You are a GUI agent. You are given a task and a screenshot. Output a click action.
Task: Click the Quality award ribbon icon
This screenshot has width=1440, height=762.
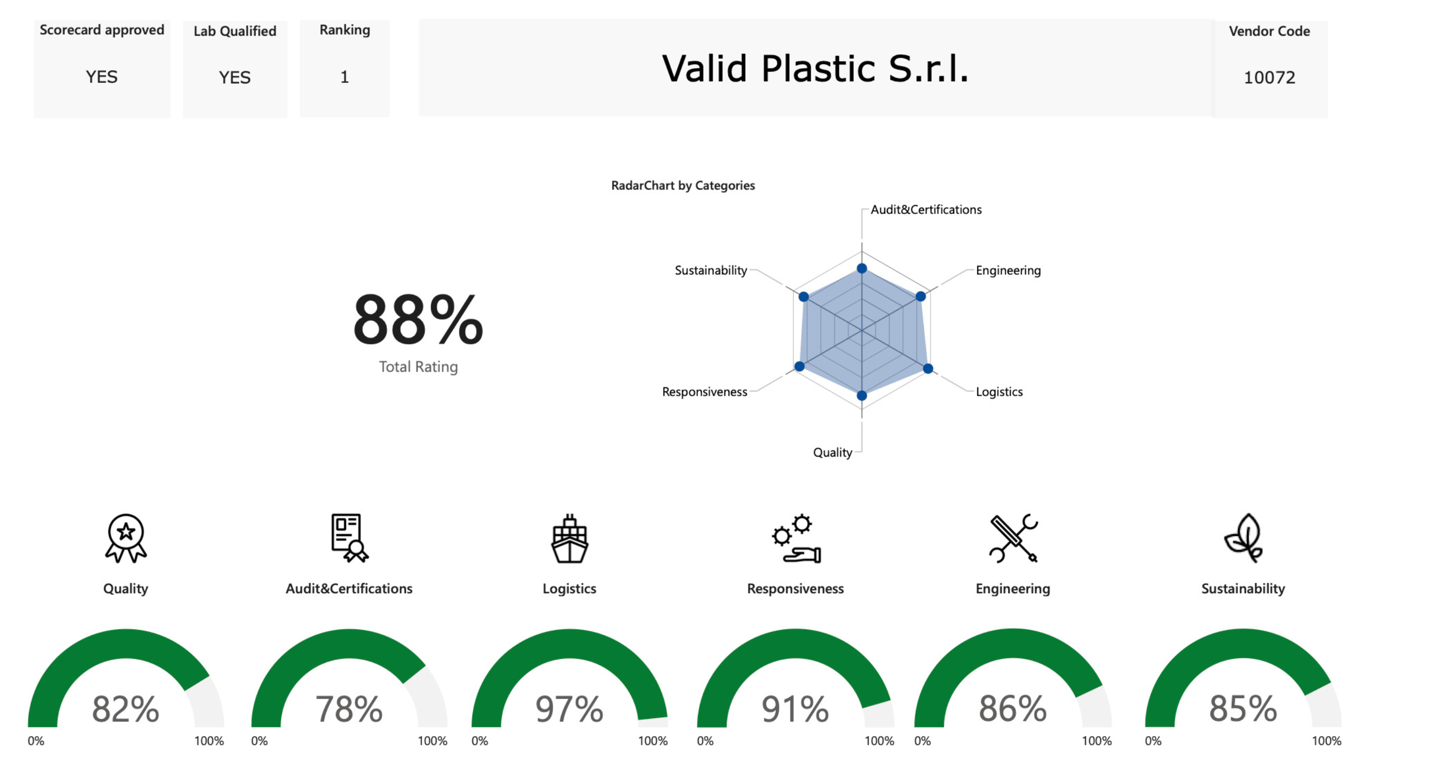pyautogui.click(x=126, y=538)
